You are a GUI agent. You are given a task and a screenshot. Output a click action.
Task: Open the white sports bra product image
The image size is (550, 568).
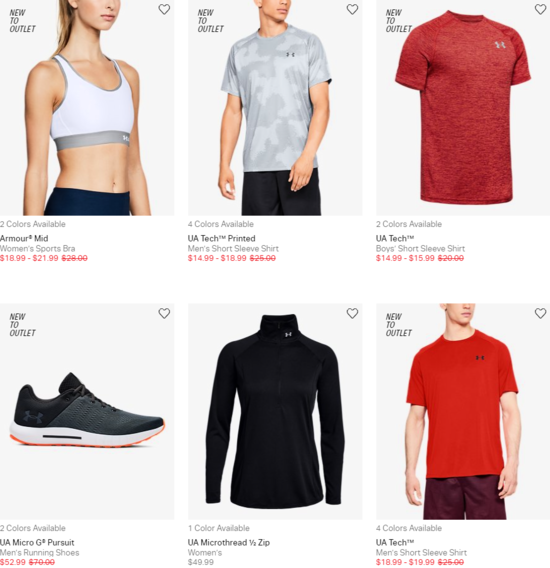click(87, 108)
